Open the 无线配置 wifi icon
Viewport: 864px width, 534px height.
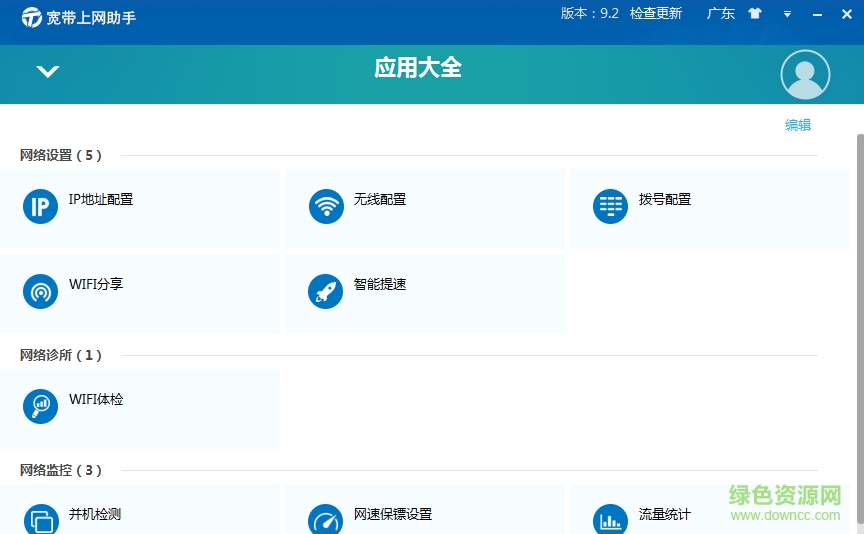pos(326,207)
